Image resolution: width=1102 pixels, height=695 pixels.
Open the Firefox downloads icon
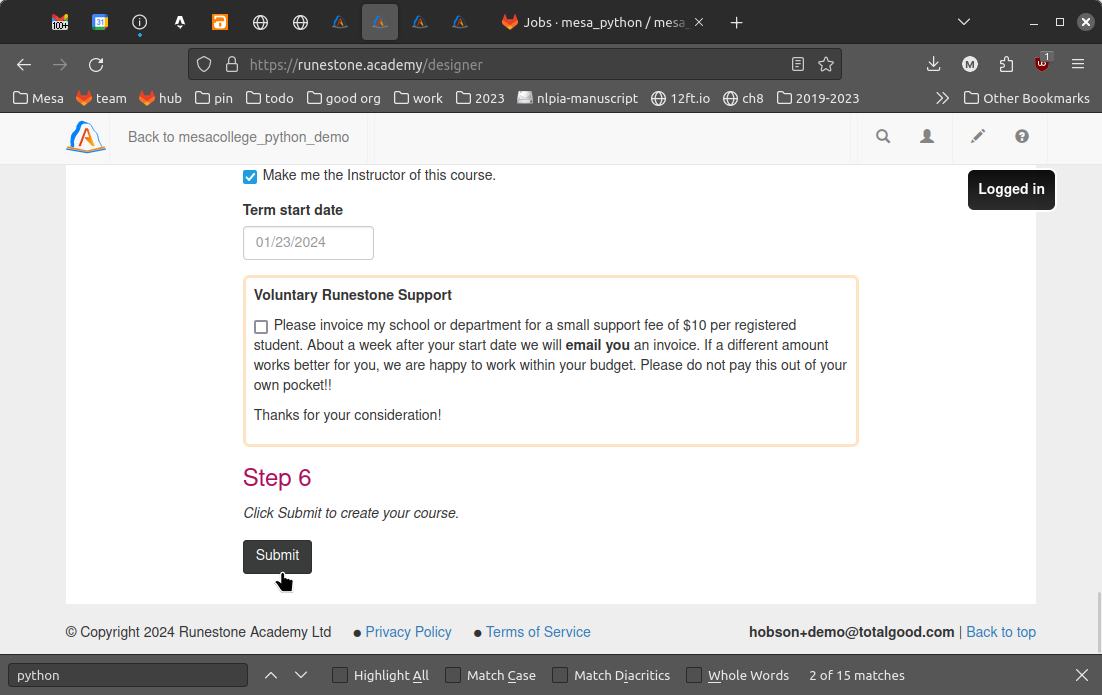(933, 64)
